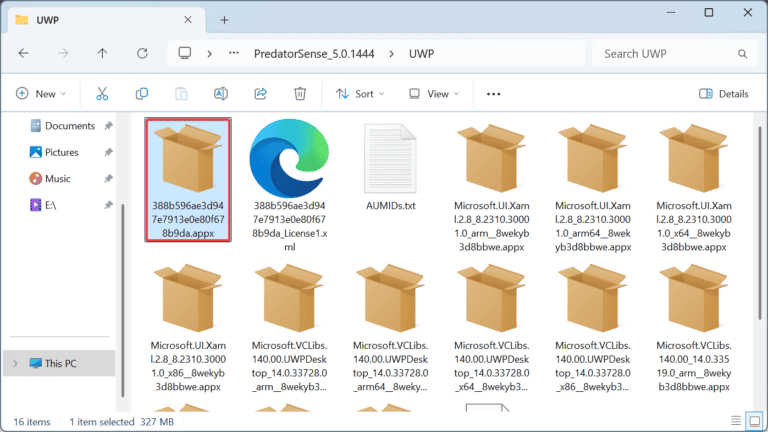Click the Search UWP field
The width and height of the screenshot is (768, 432).
[675, 53]
